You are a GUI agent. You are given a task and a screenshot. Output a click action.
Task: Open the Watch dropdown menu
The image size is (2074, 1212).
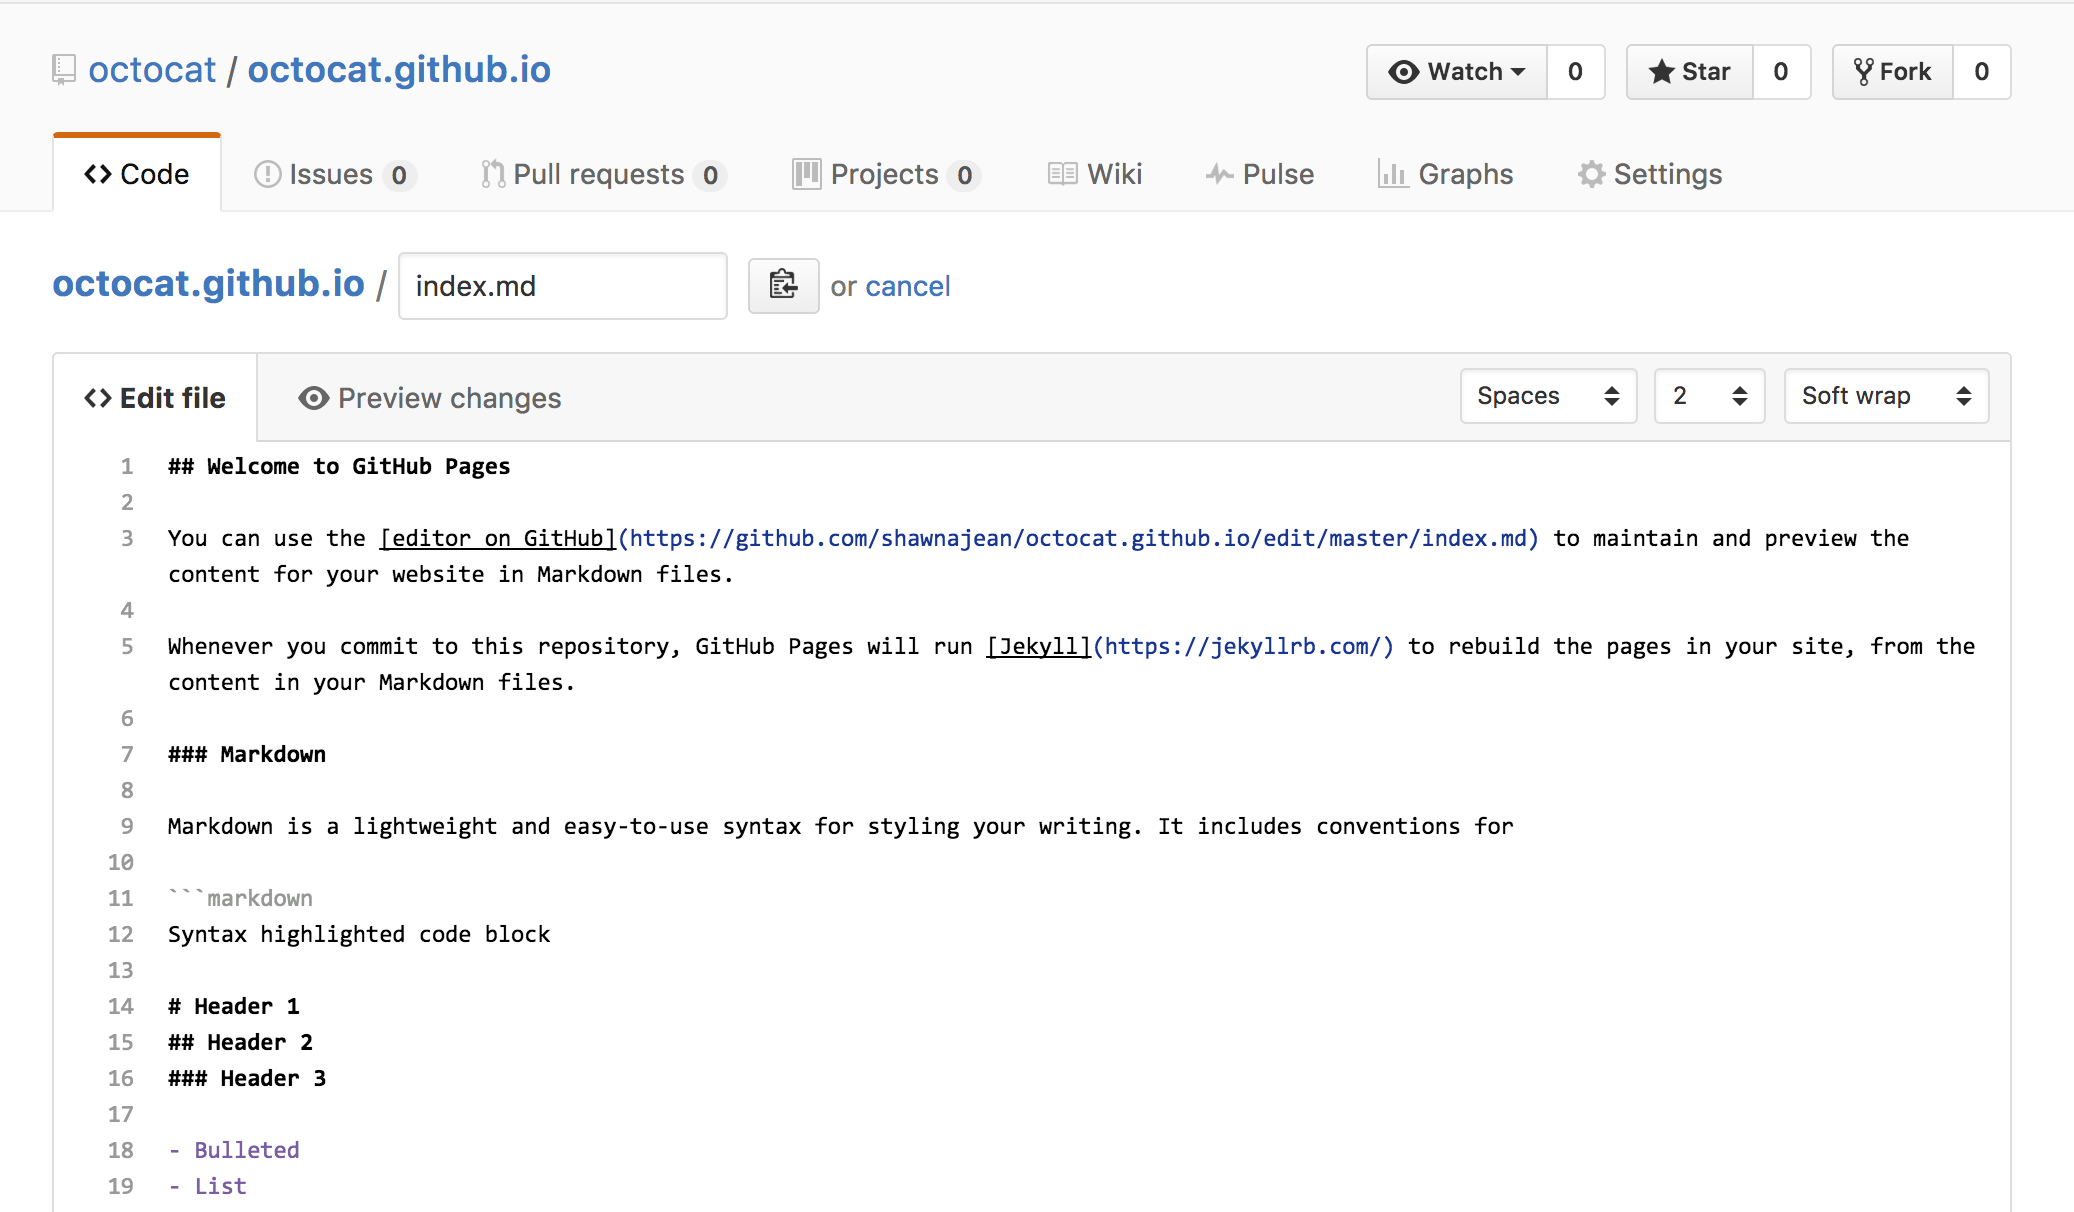(x=1457, y=72)
